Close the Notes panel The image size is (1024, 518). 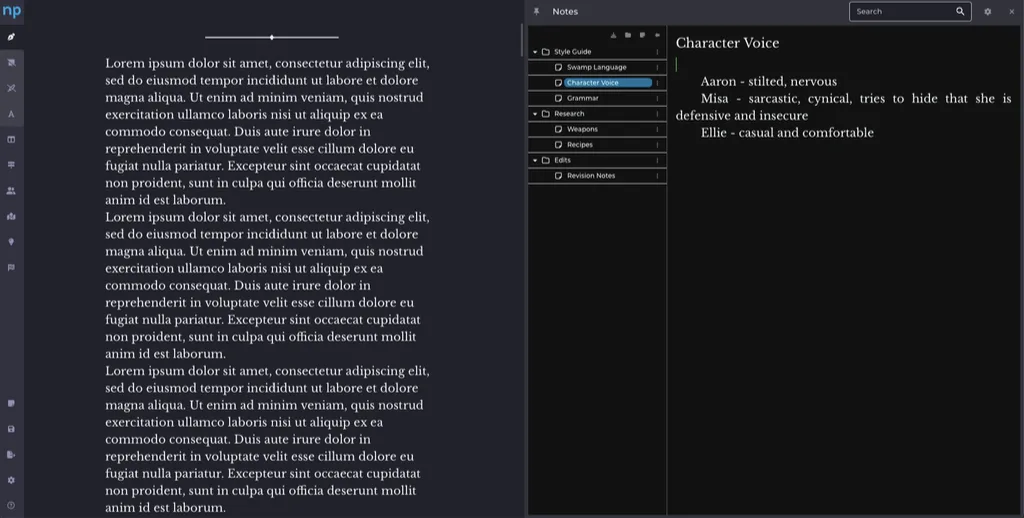[1012, 12]
